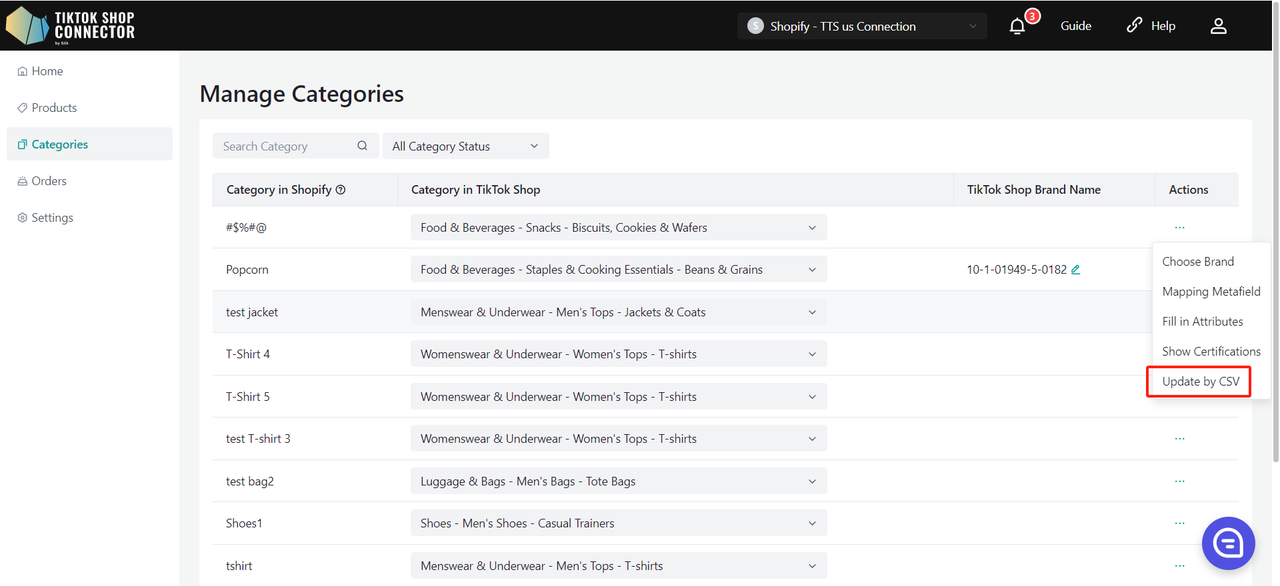Select Fill in Attributes menu option
Screen dimensions: 1280x586
[x=1202, y=322]
